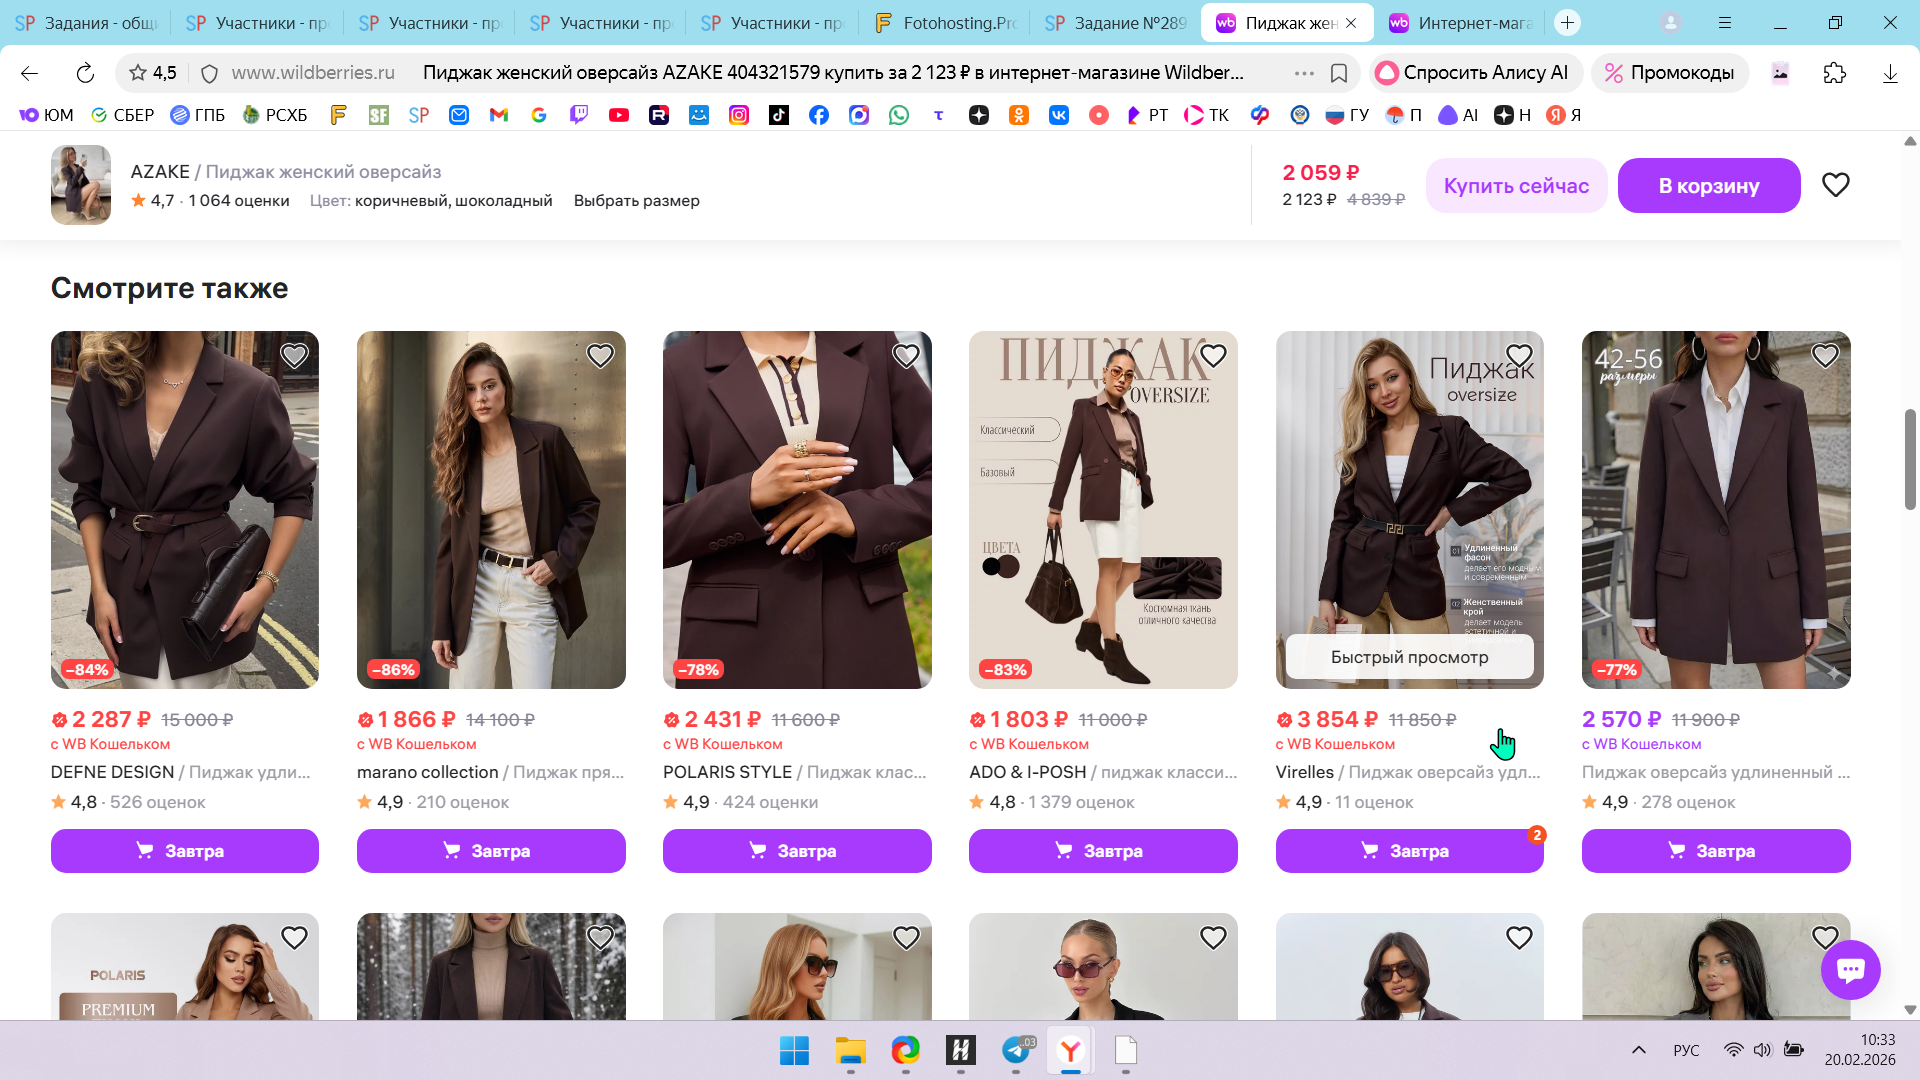Expand the "Выбрать размер" size selector

coord(636,200)
